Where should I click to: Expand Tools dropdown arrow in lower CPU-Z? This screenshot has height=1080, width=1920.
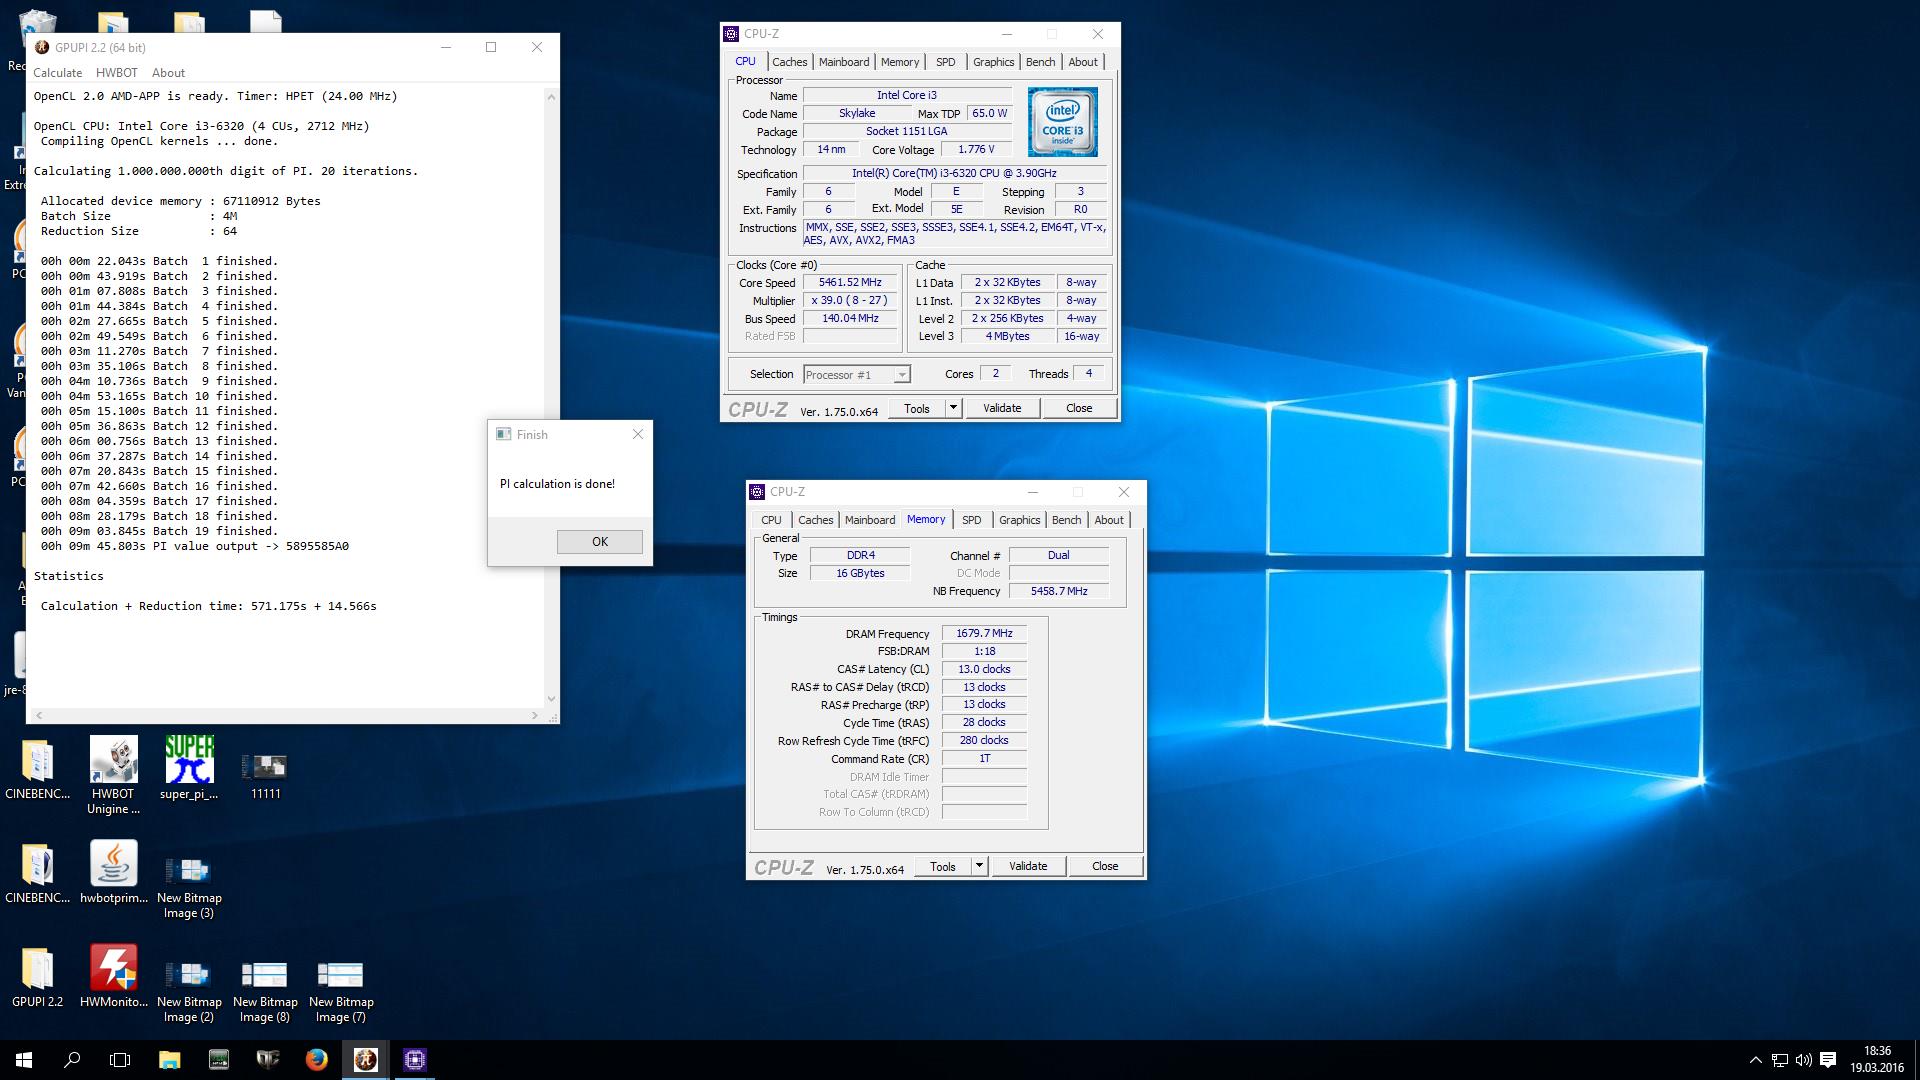tap(979, 866)
